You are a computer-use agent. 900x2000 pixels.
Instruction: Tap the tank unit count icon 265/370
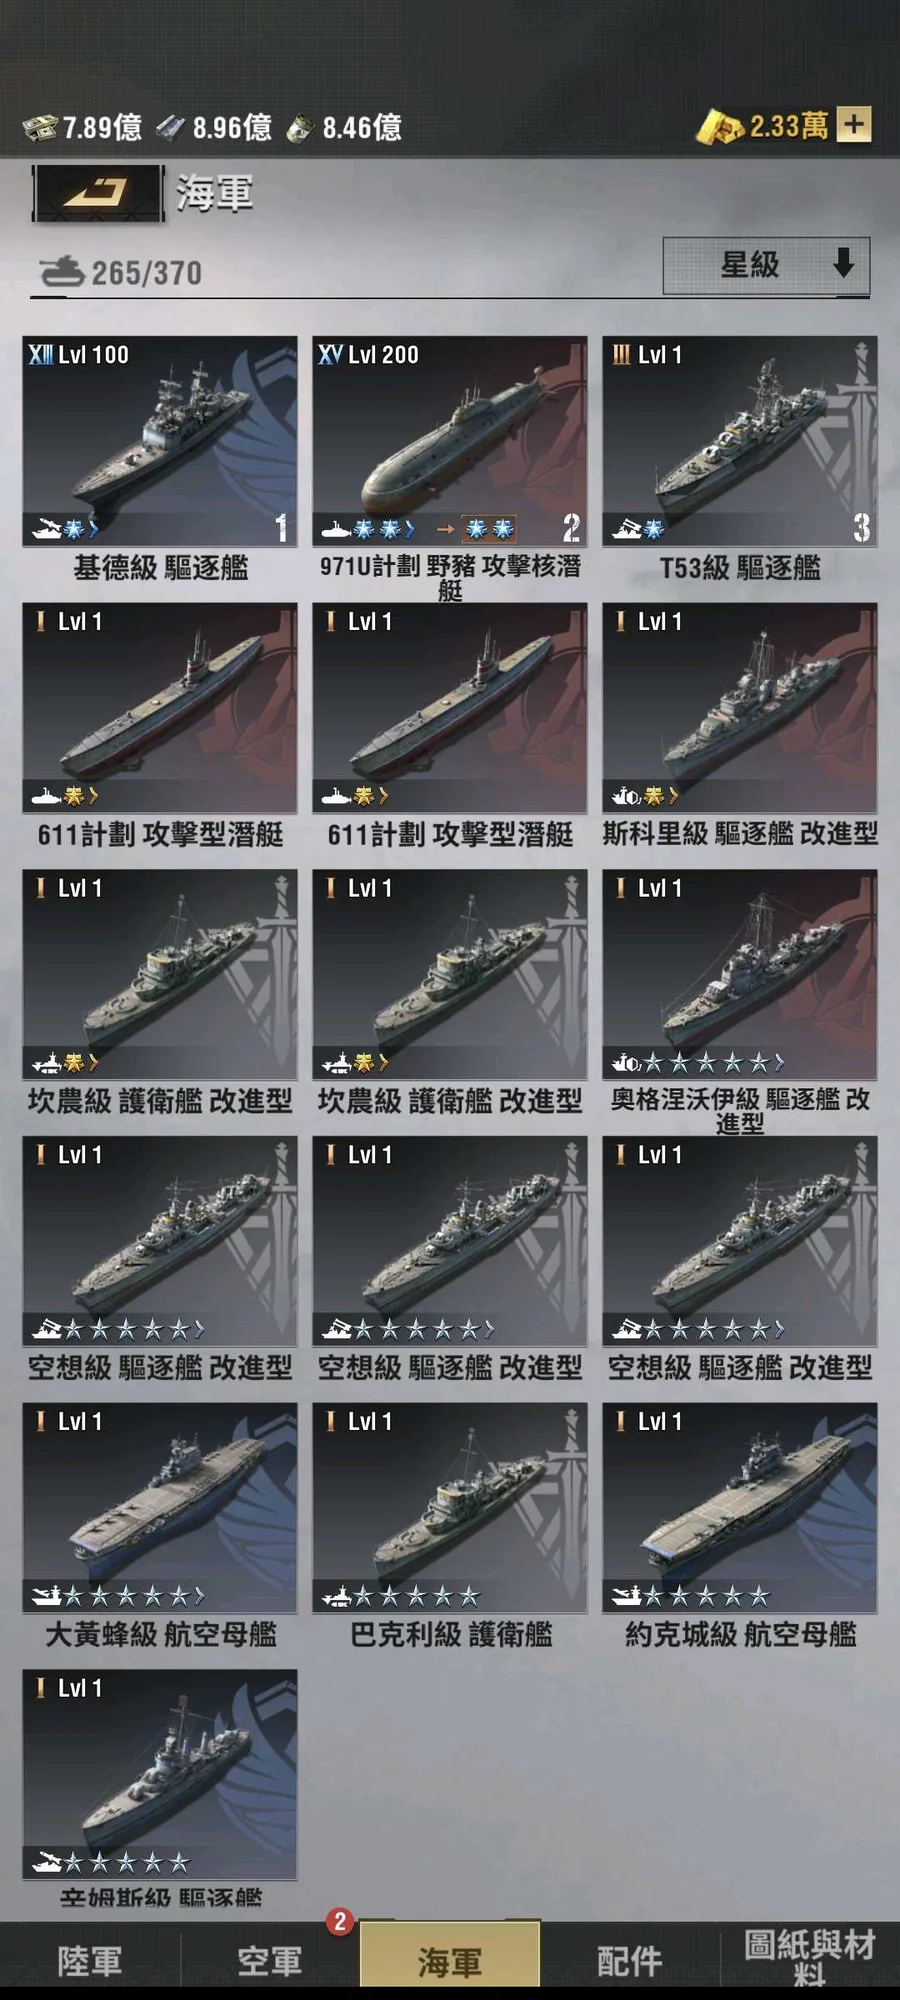[x=62, y=271]
